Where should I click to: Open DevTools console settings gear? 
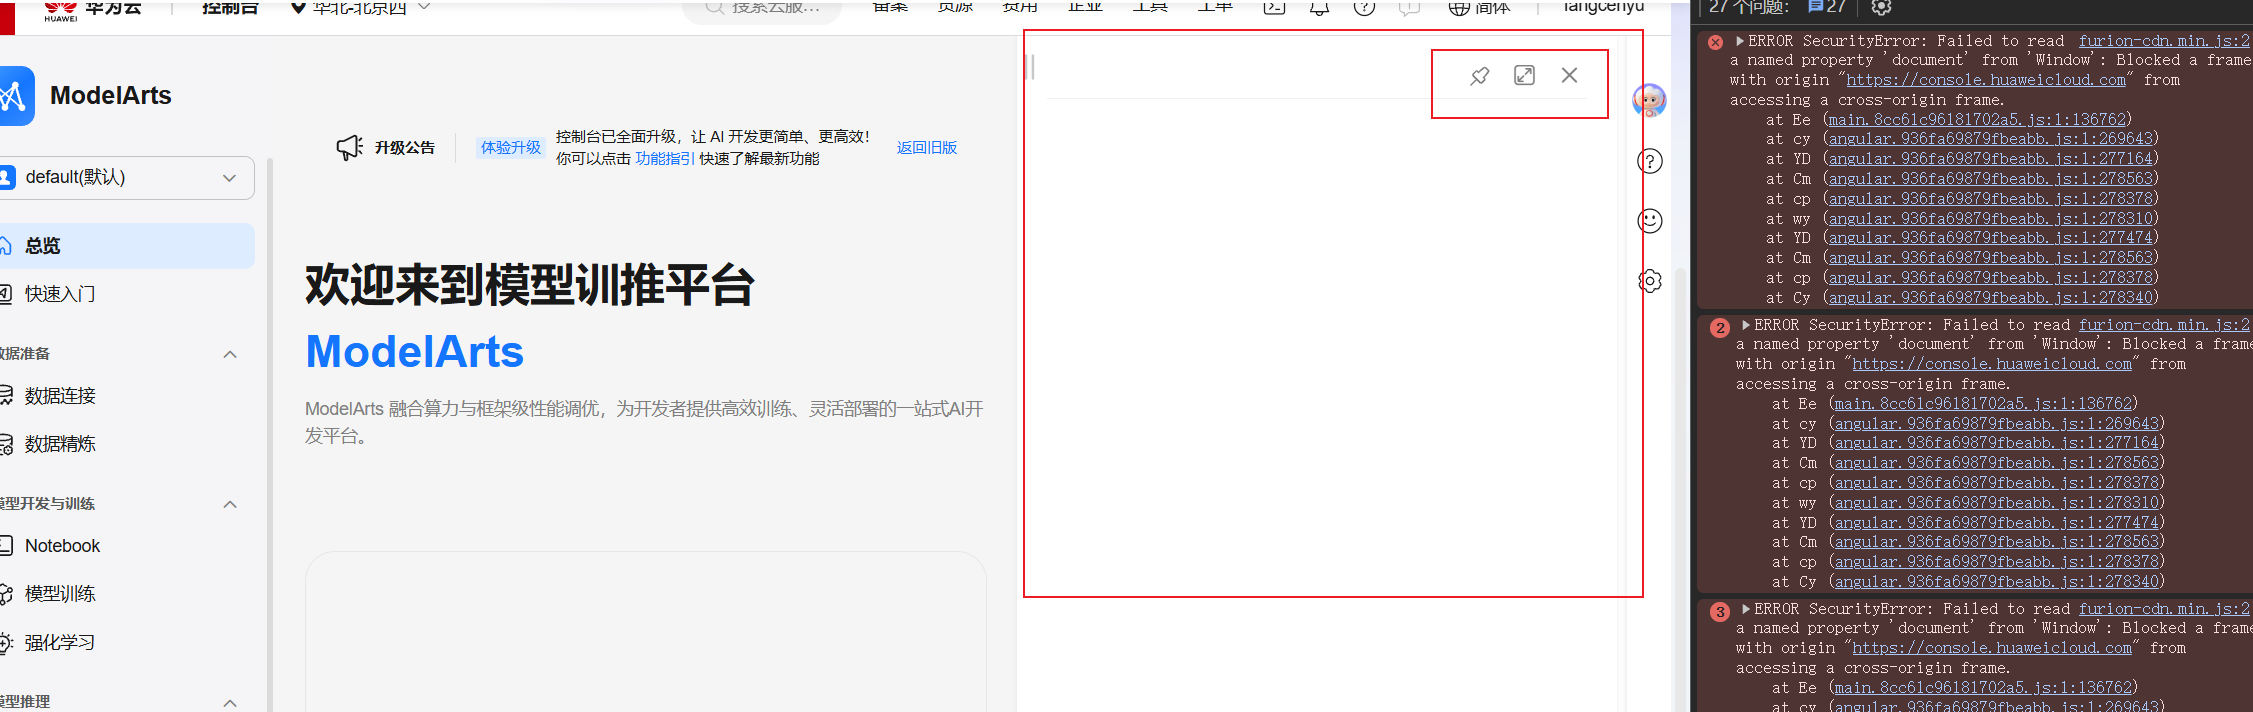pyautogui.click(x=1881, y=7)
